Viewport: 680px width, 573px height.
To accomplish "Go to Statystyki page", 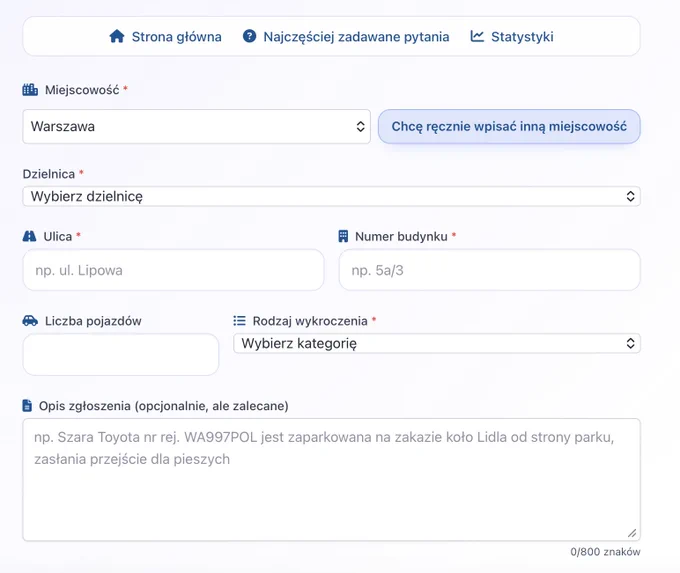I will coord(522,37).
